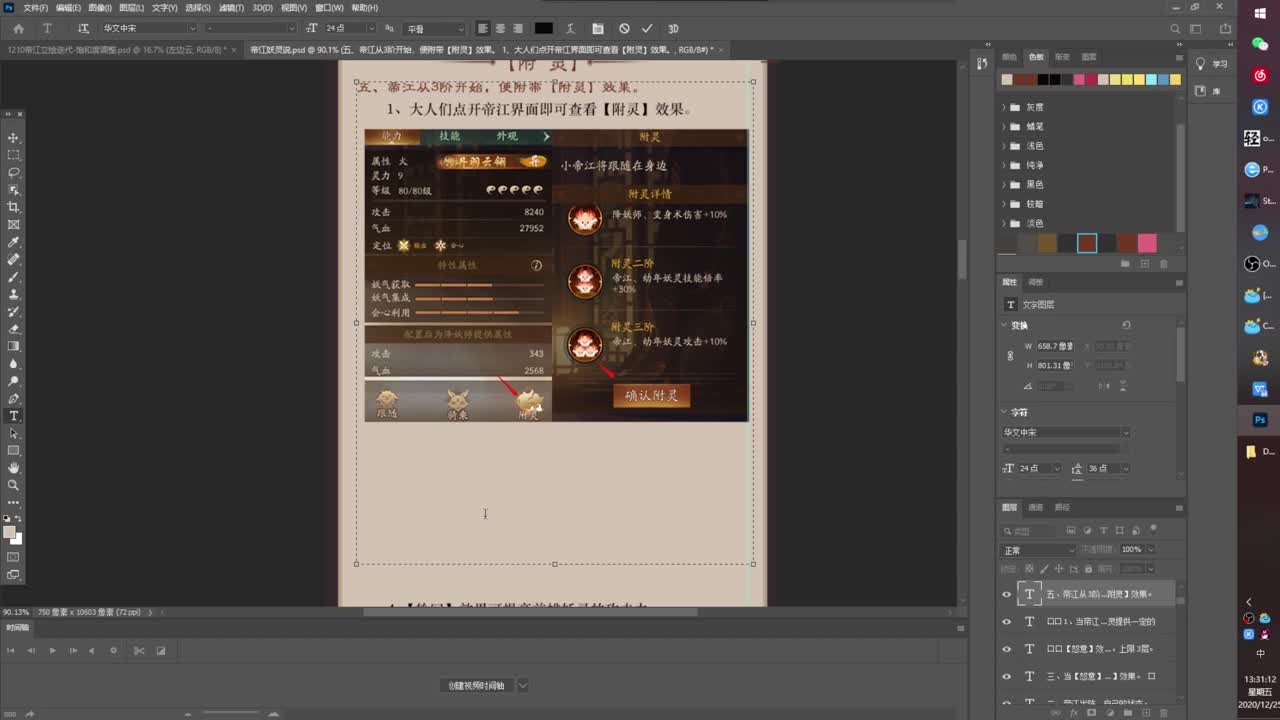Toggle the adjustment layer filter
Screen dimensions: 1280x720
(x=1088, y=530)
